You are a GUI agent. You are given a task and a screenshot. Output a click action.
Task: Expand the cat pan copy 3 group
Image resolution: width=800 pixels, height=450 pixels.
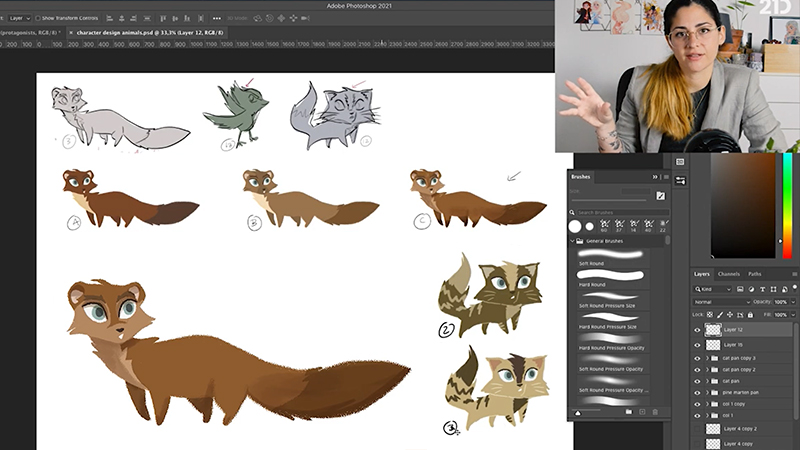tap(707, 357)
